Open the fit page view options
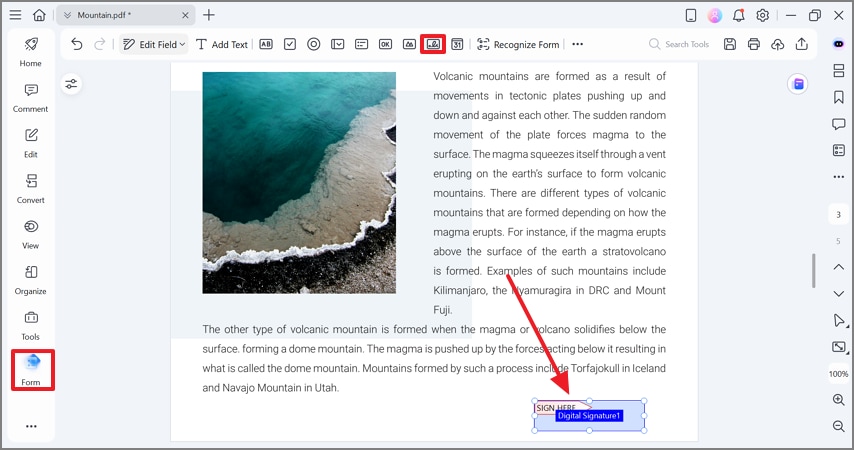854x450 pixels. pos(840,347)
